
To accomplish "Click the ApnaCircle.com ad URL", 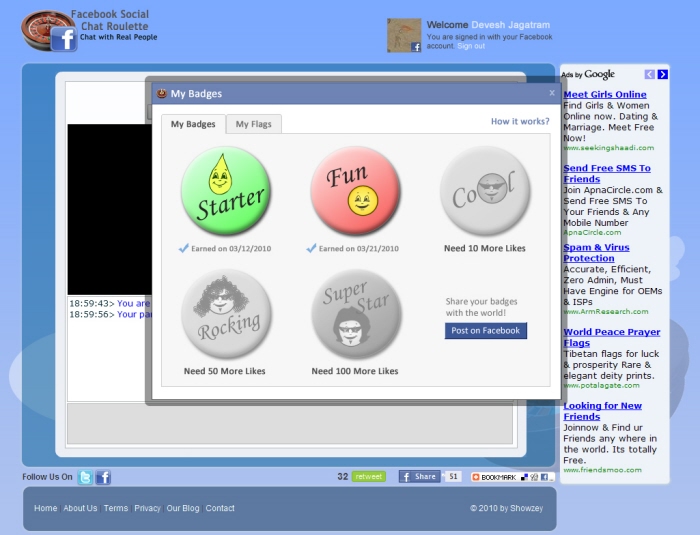I will point(592,232).
